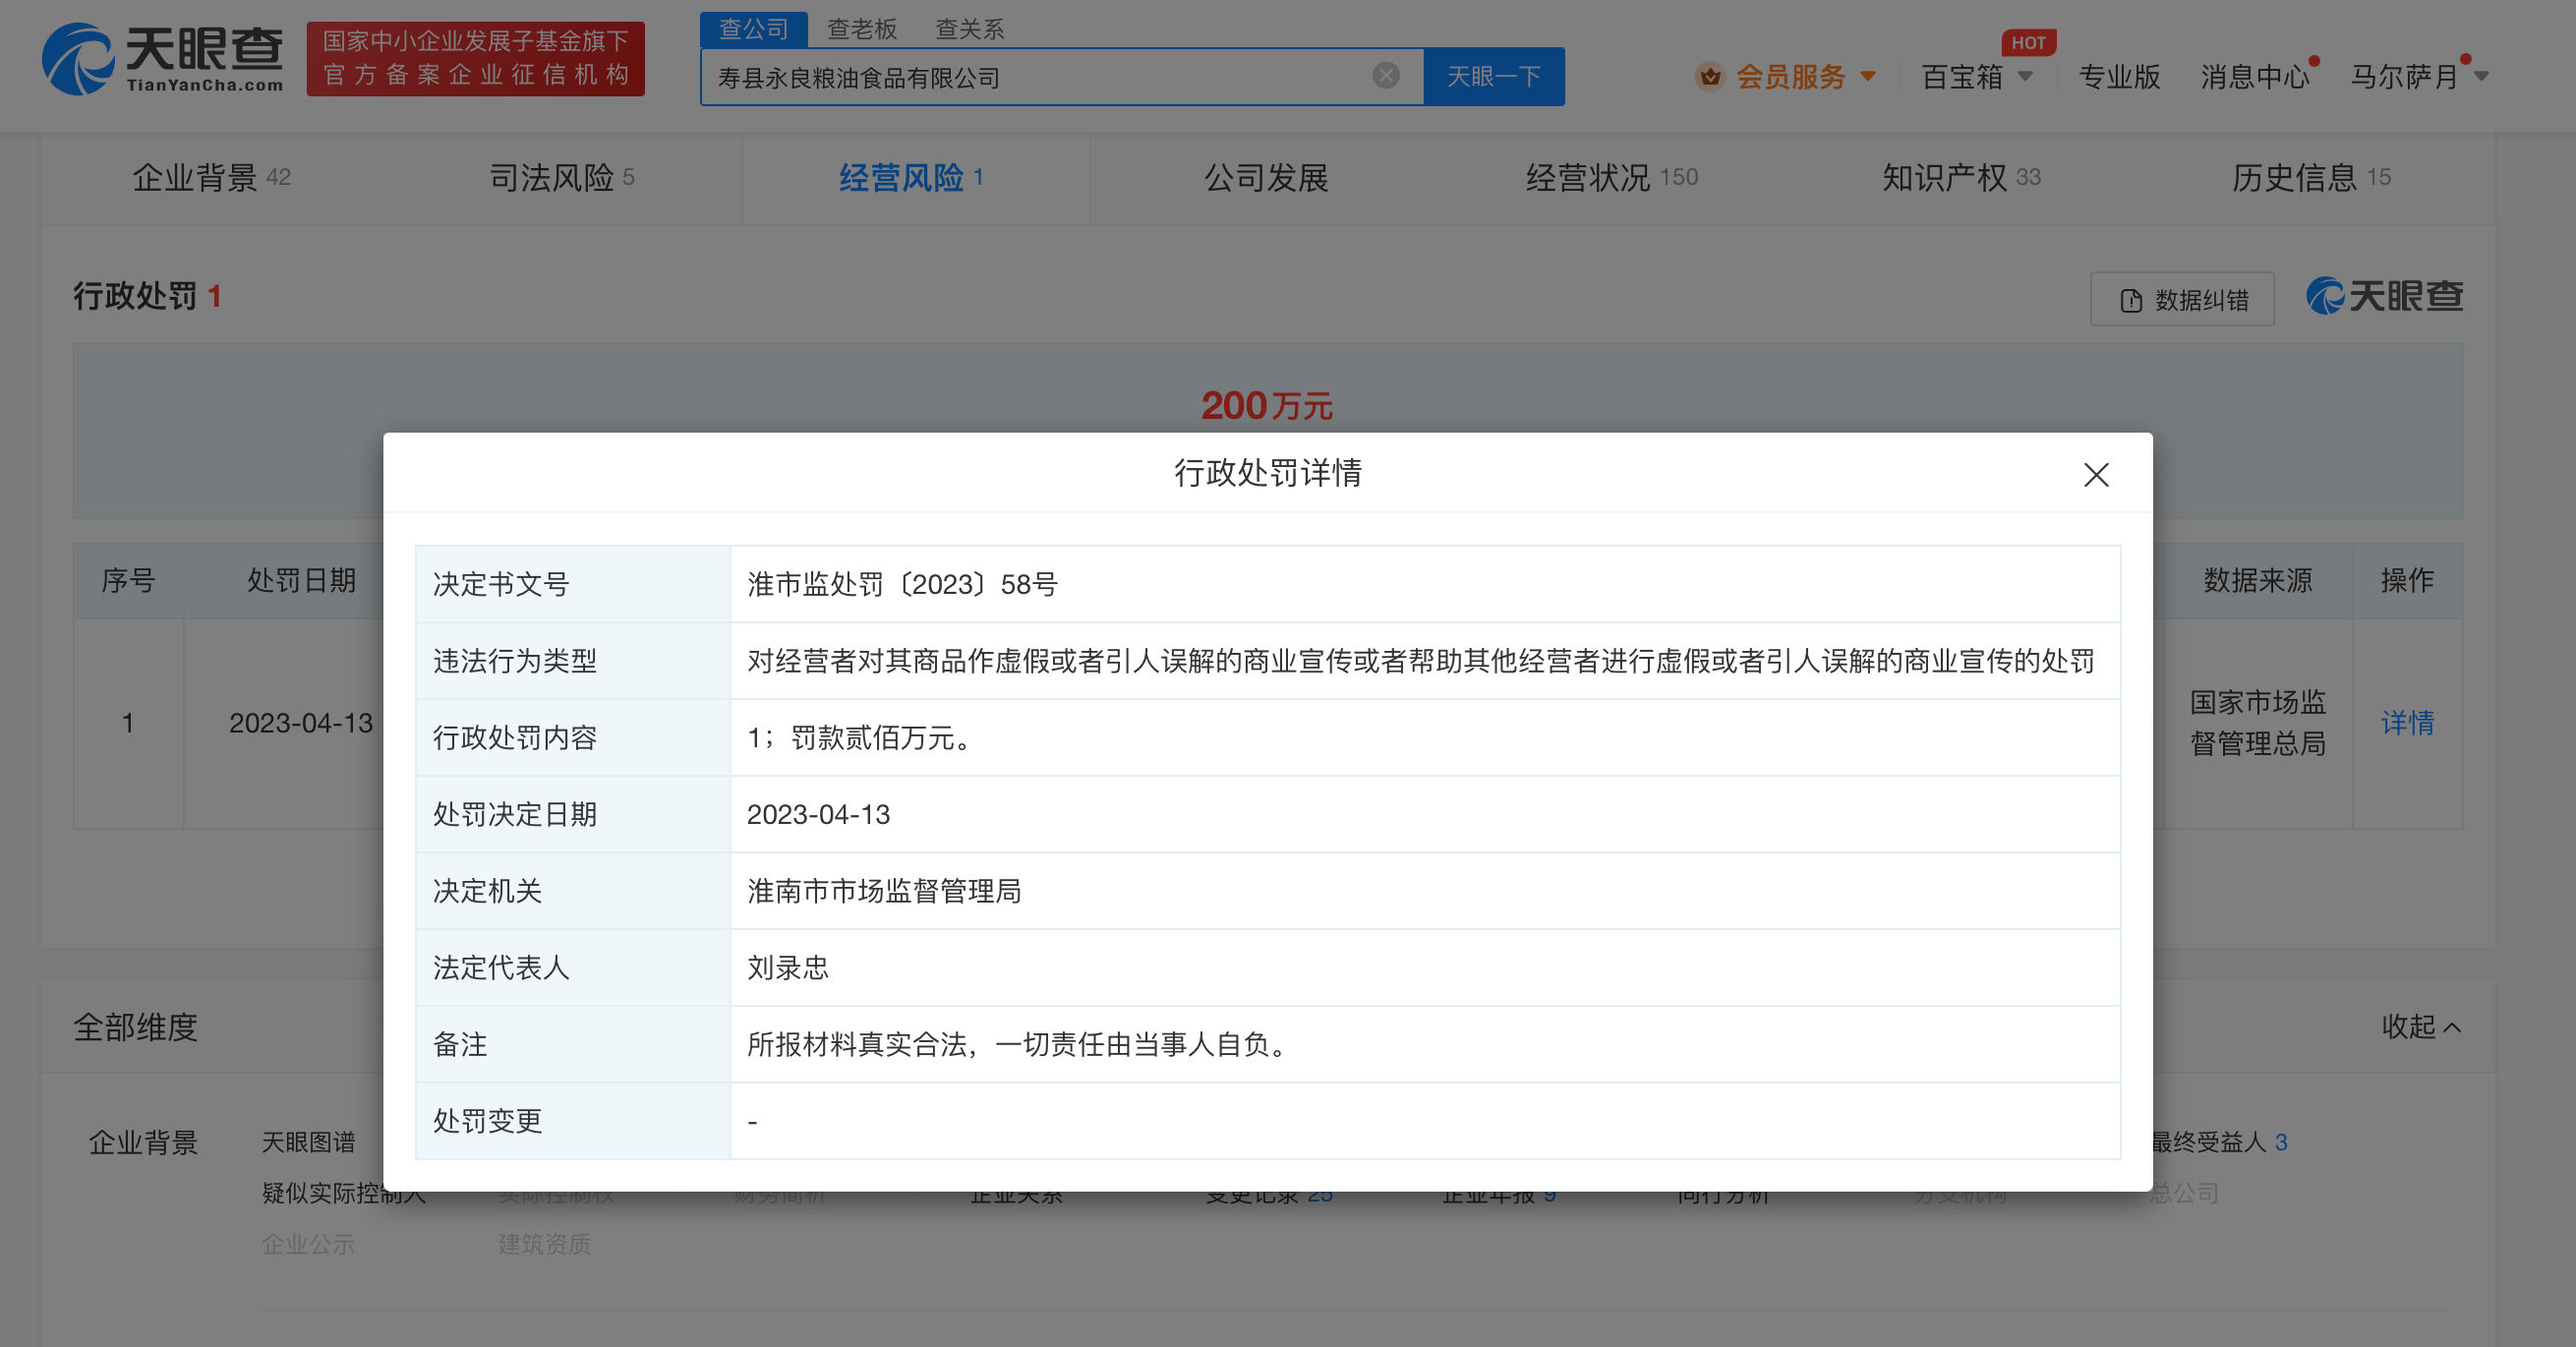Click the legal representative 刘录忠
2576x1347 pixels.
coord(788,968)
